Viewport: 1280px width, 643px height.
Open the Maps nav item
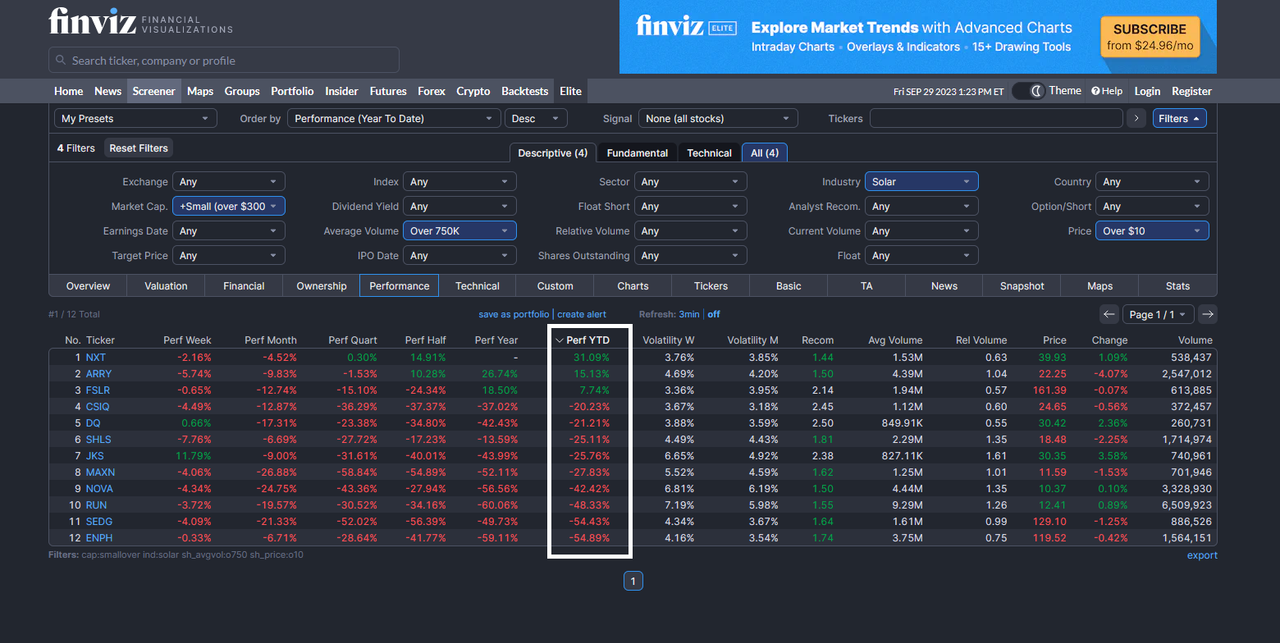[x=200, y=91]
